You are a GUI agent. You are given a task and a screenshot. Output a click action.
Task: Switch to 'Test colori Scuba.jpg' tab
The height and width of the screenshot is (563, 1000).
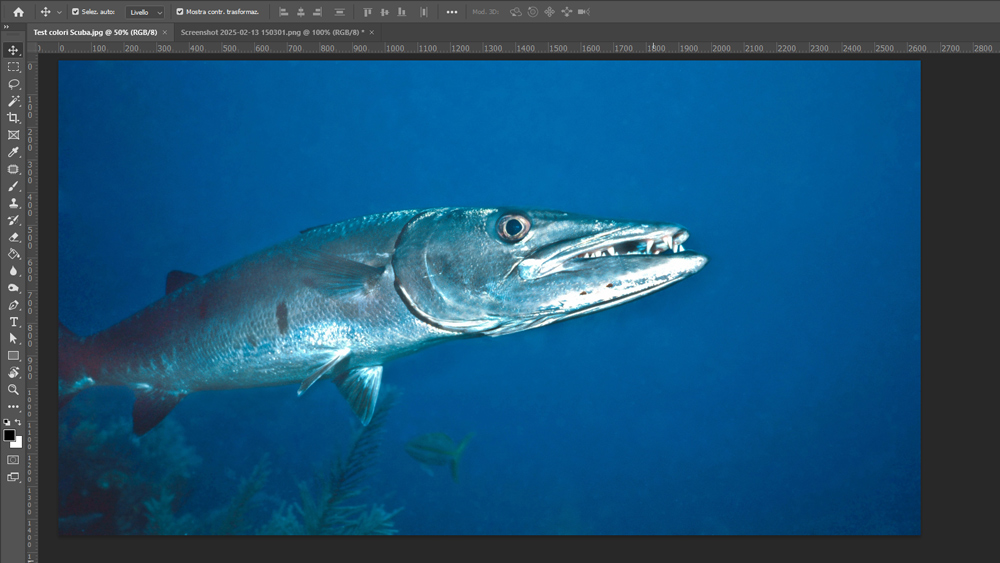[94, 32]
